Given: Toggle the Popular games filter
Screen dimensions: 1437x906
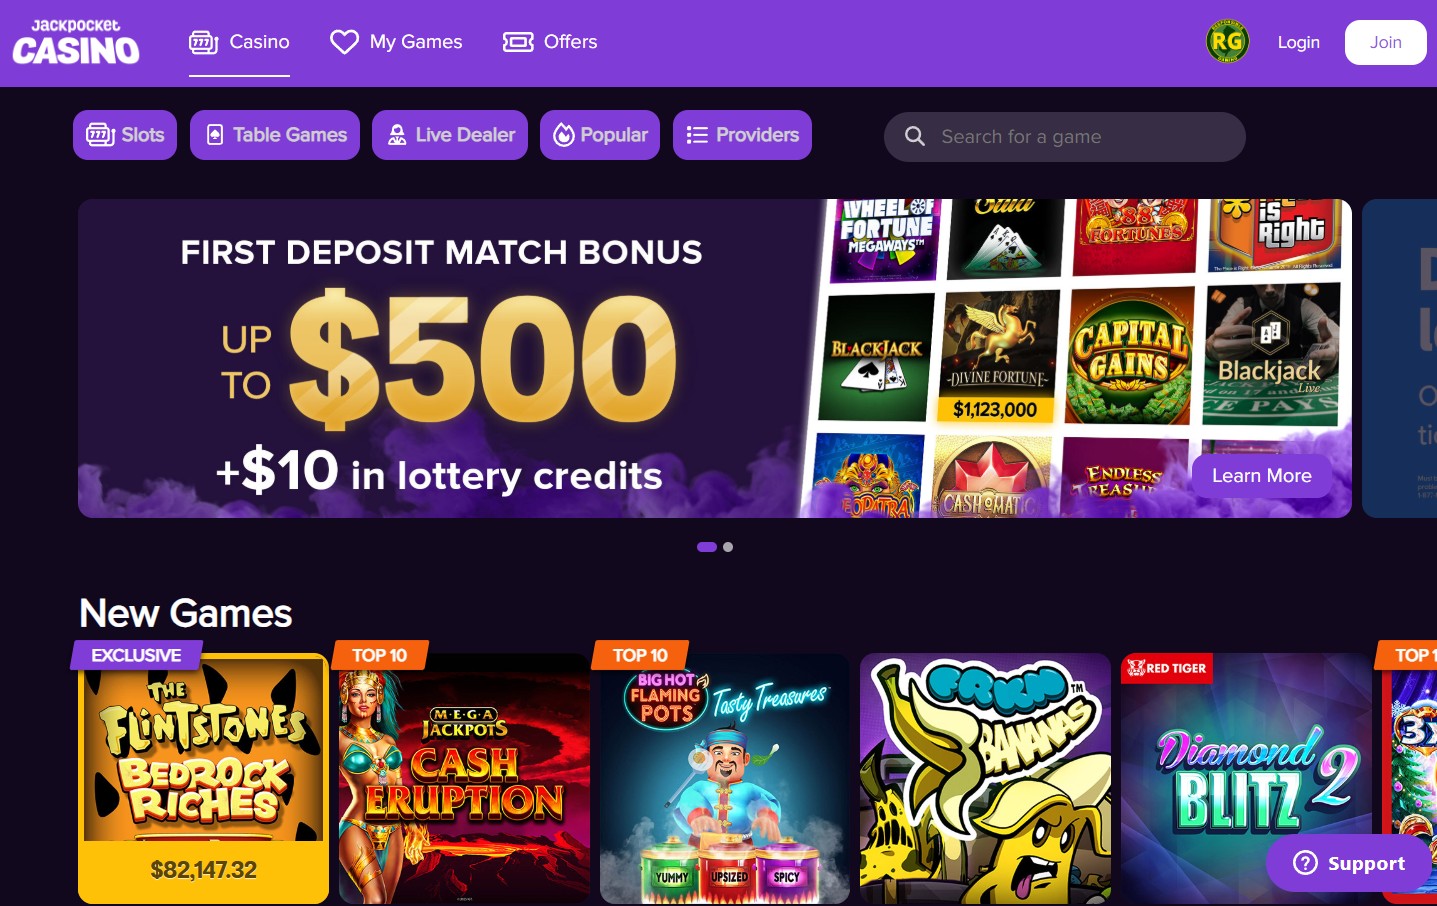Looking at the screenshot, I should [x=600, y=134].
